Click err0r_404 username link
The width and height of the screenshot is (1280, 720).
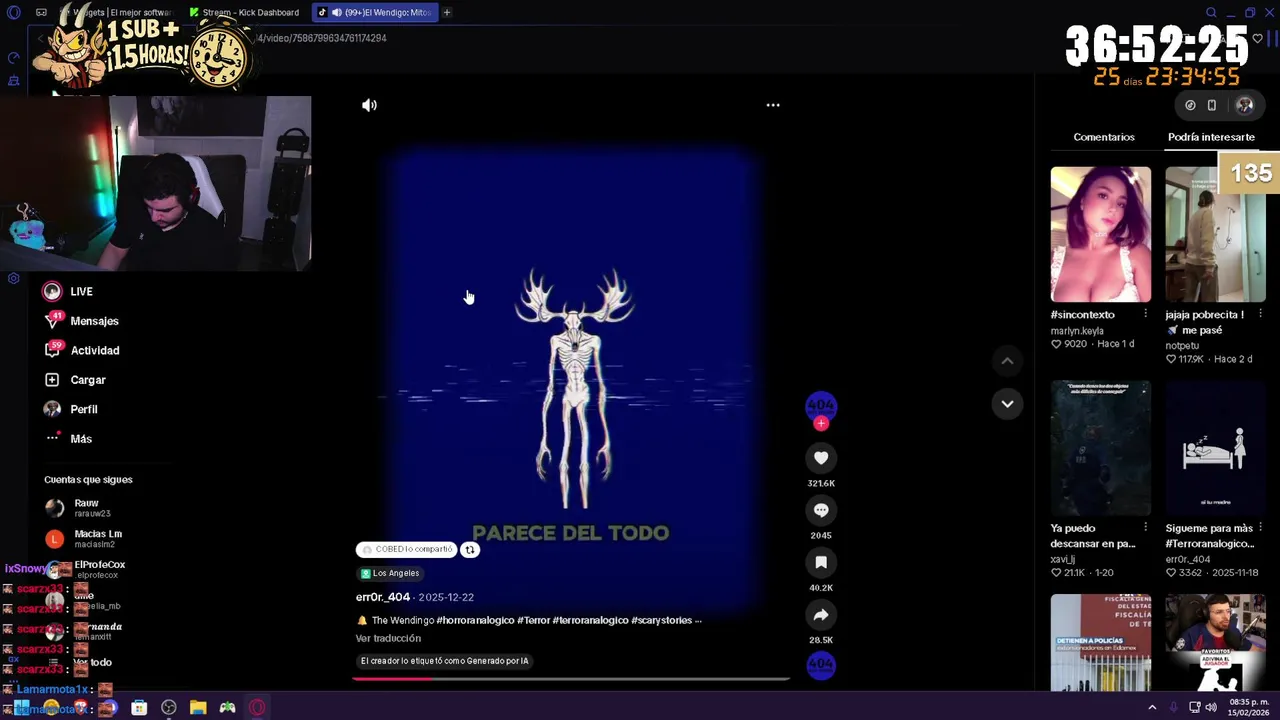click(x=383, y=597)
